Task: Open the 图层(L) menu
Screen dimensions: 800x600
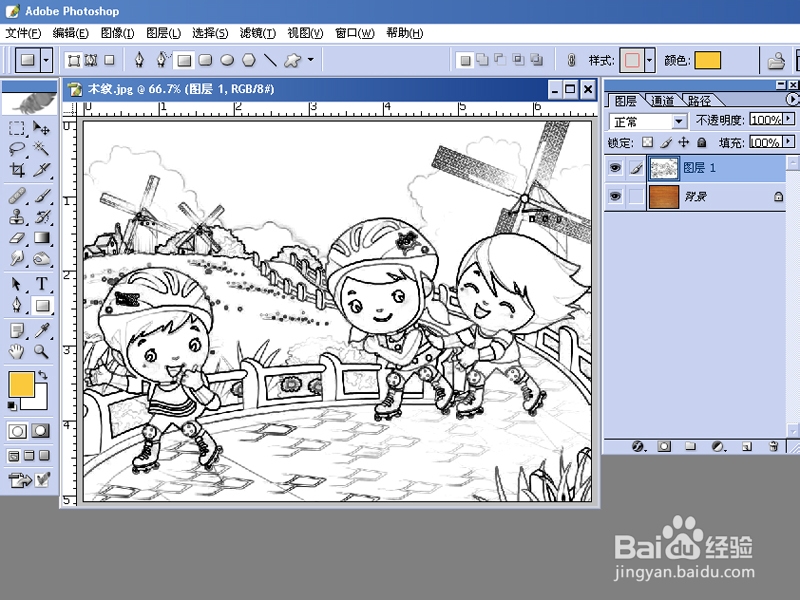Action: (163, 33)
